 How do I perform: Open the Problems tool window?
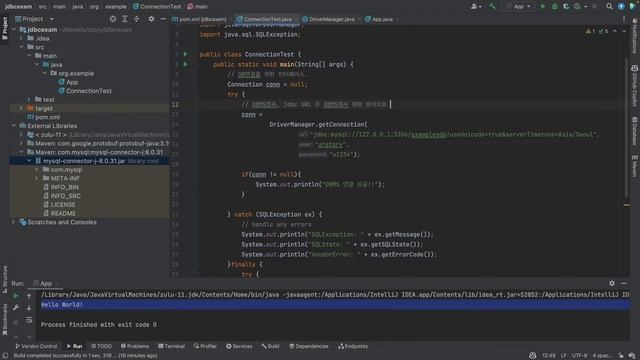click(135, 346)
